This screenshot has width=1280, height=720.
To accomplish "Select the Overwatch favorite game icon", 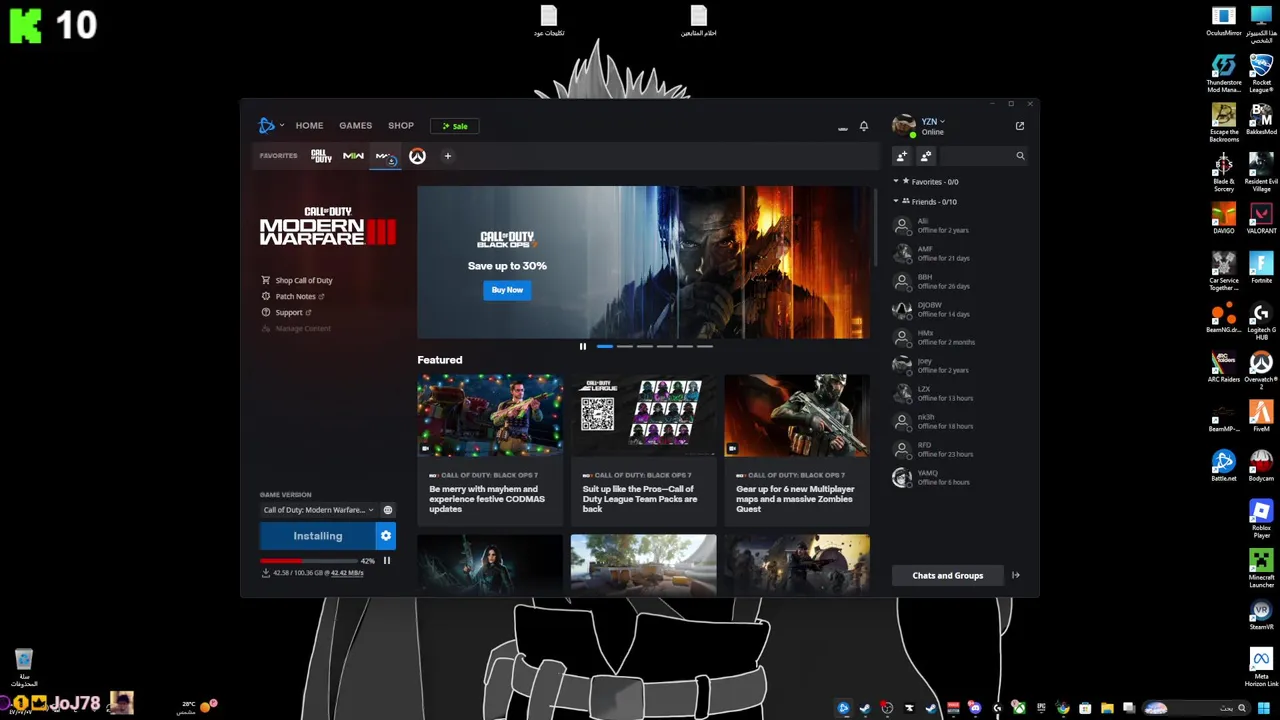I will tap(417, 156).
